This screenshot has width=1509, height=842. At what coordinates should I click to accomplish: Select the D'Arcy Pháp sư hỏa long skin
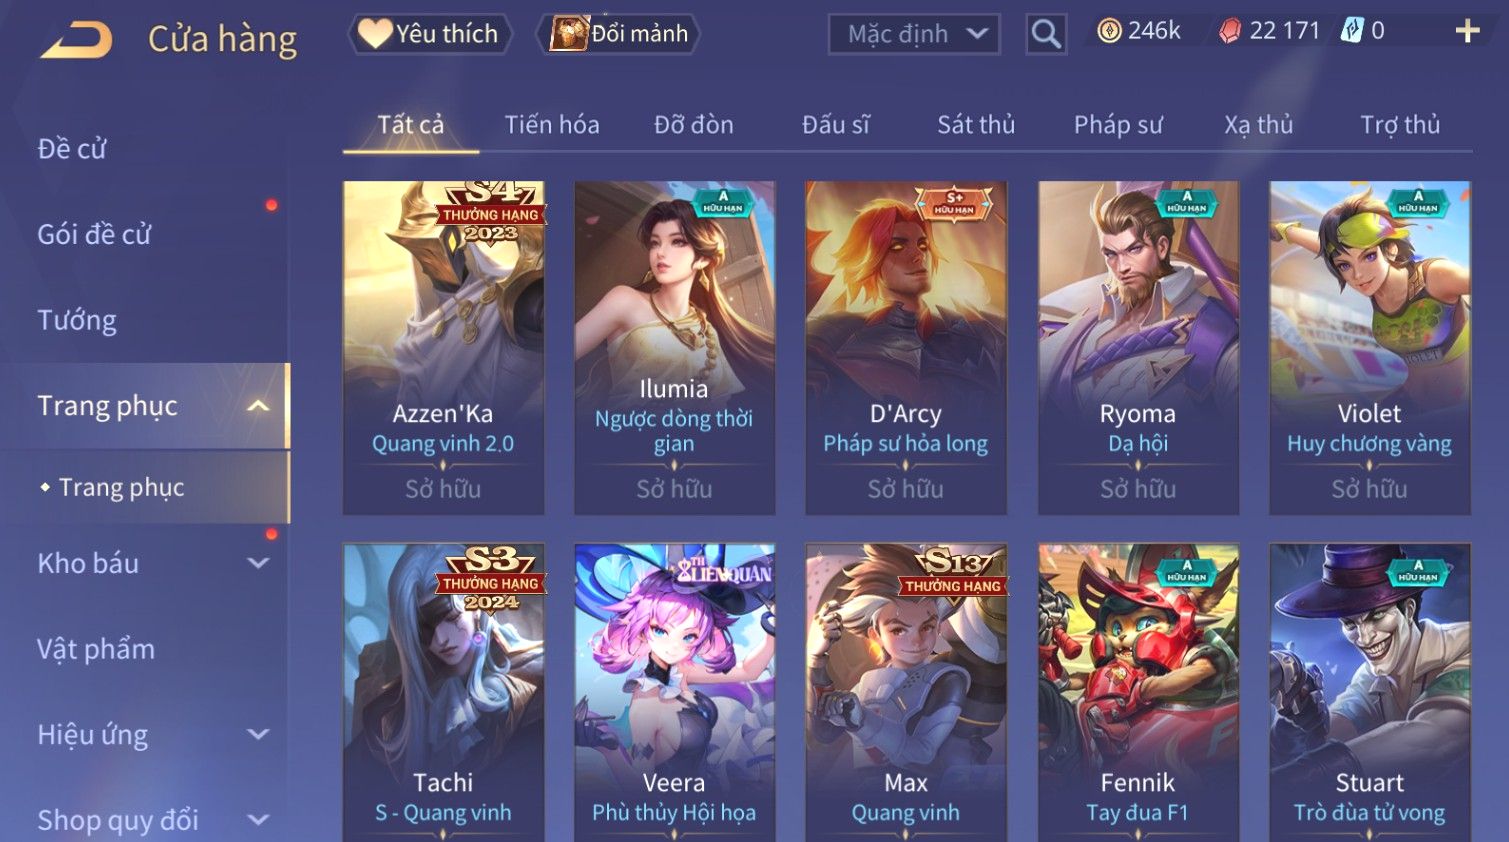[906, 348]
